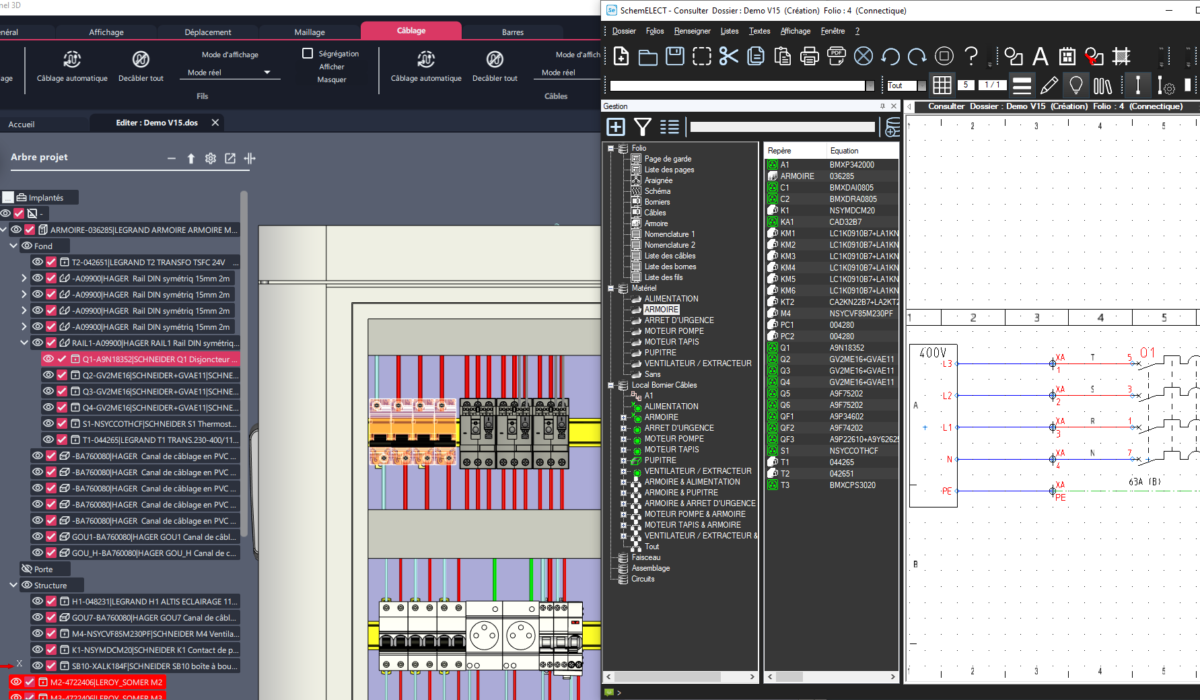Click the Open folder icon in SchemELECT
Viewport: 1200px width, 700px height.
pyautogui.click(x=647, y=56)
